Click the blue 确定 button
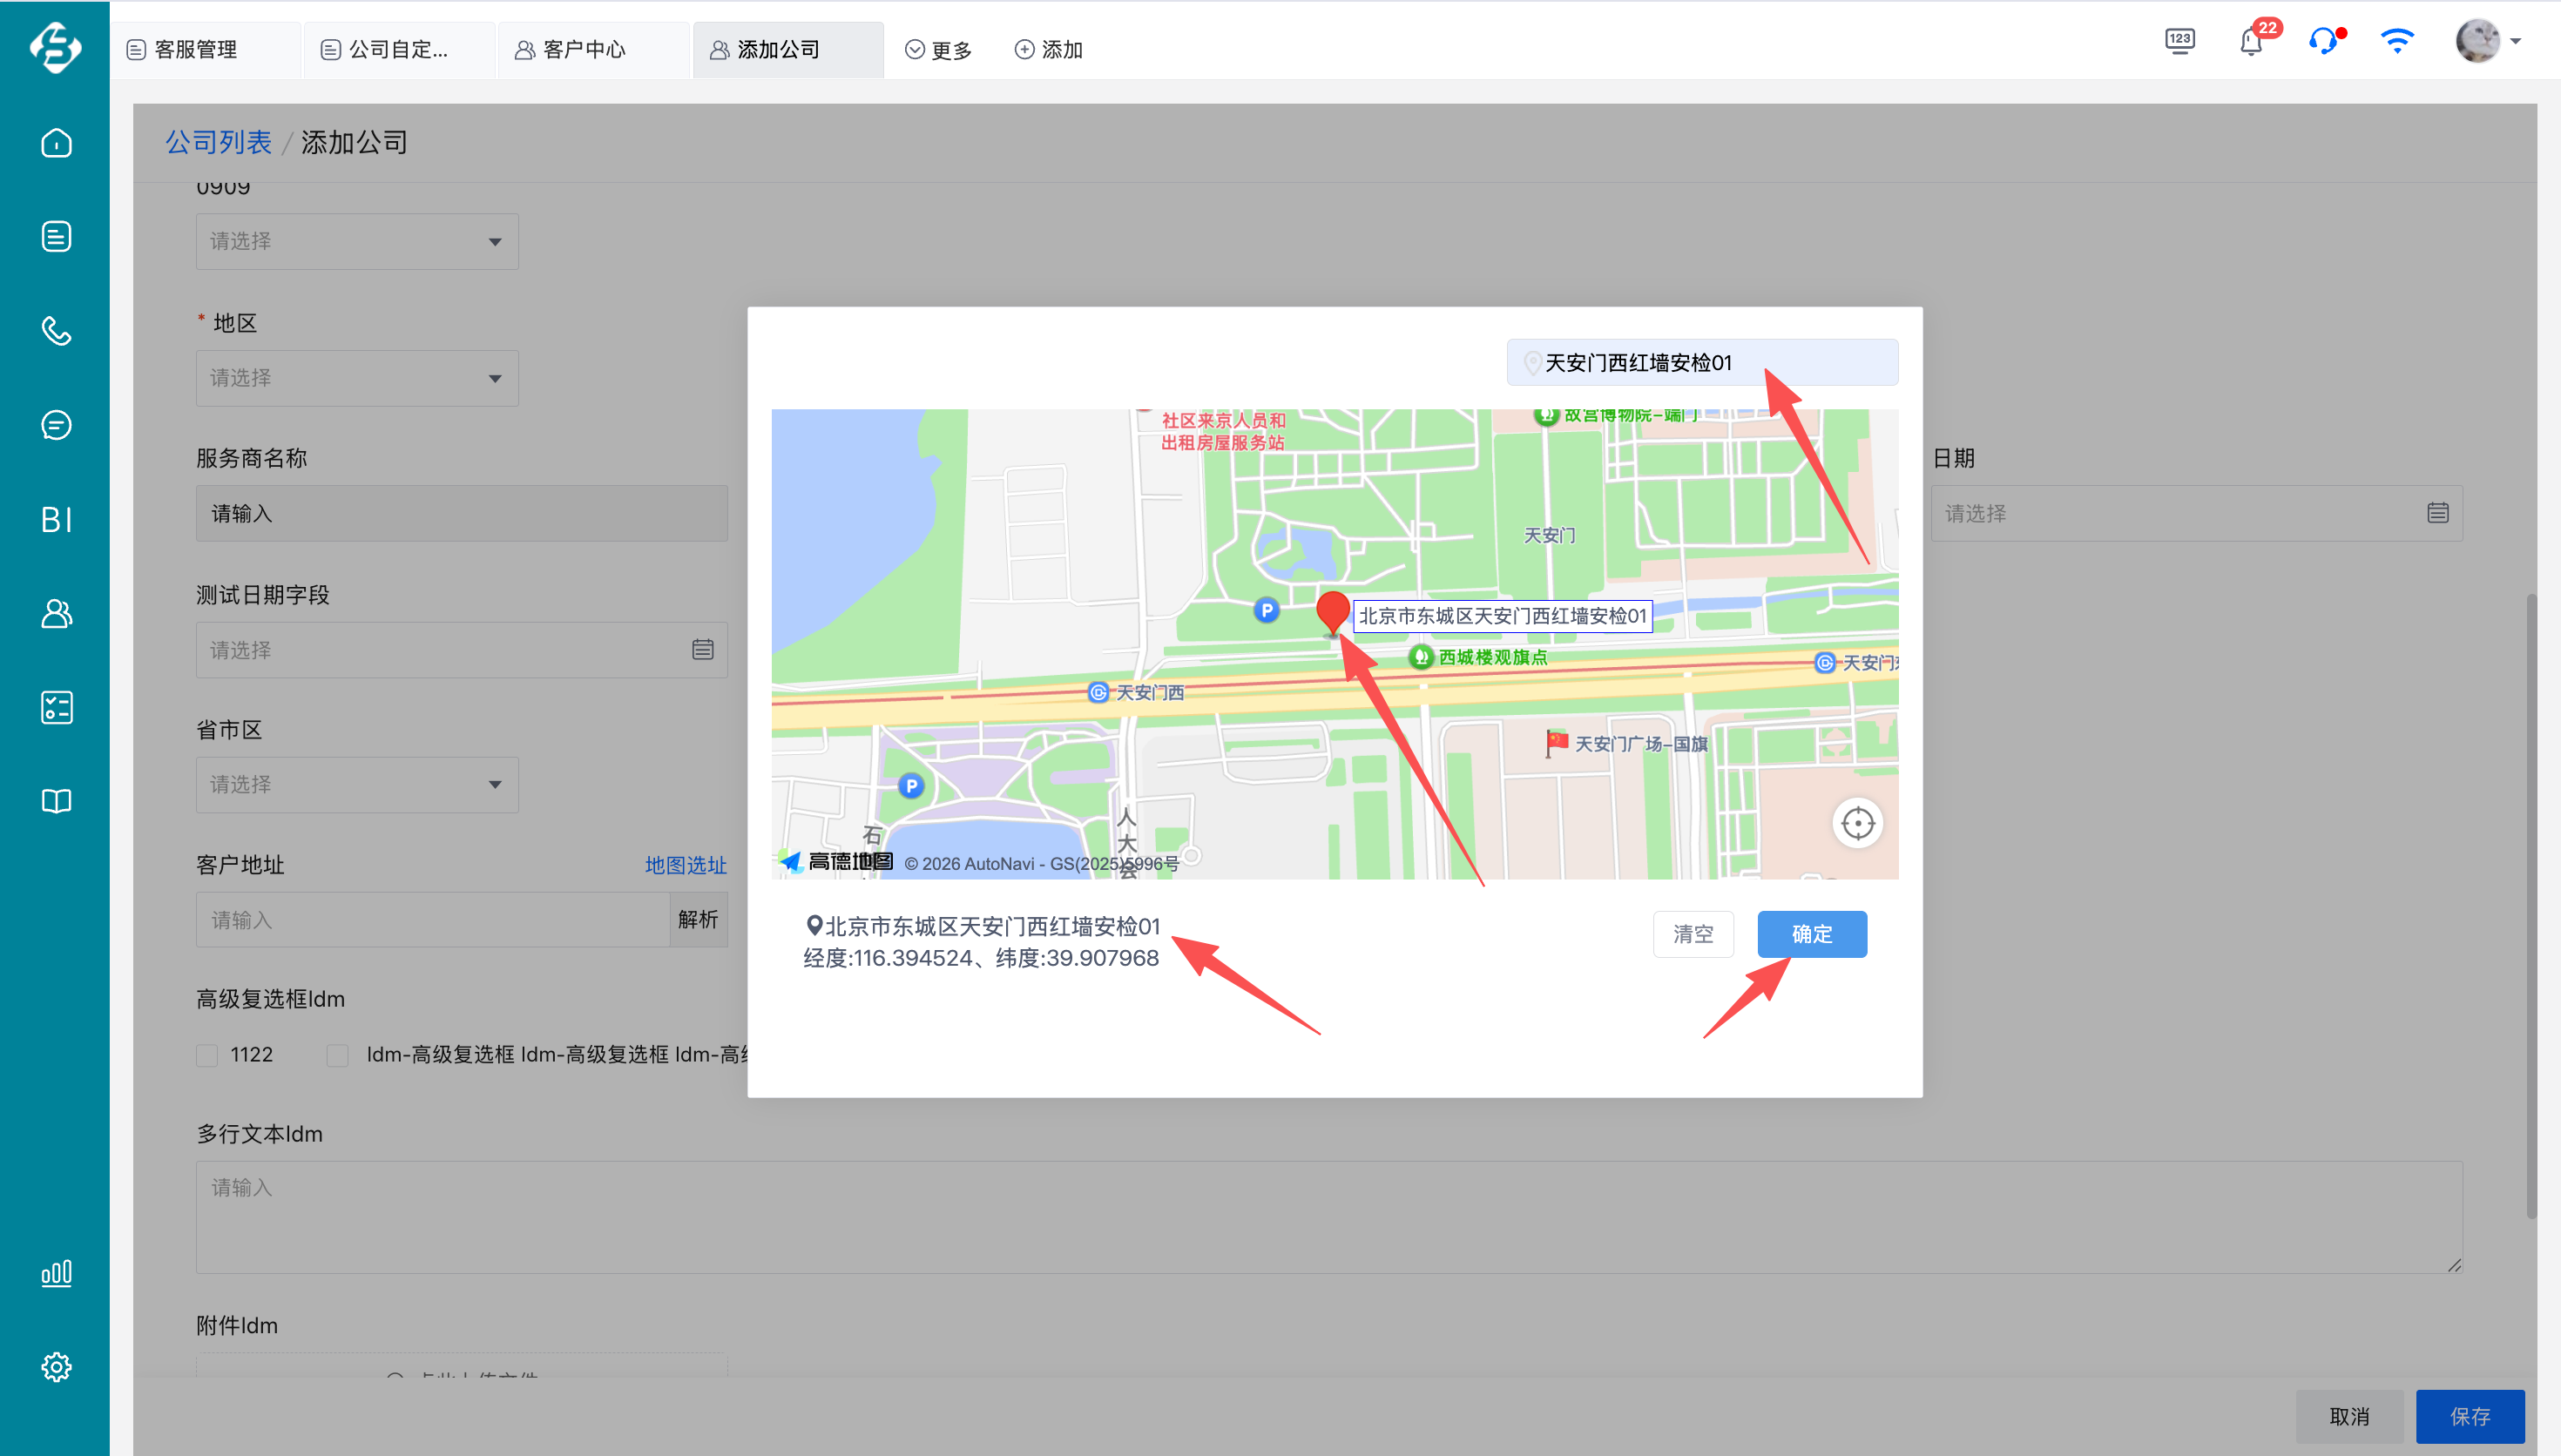Viewport: 2561px width, 1456px height. point(1811,934)
